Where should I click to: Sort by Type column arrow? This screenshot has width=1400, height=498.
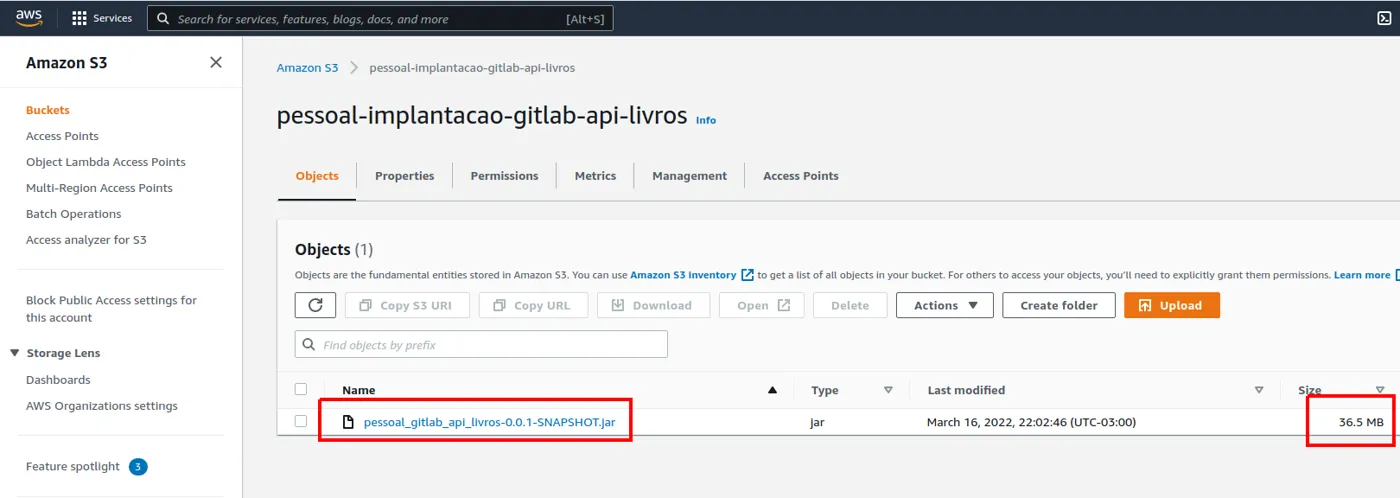pyautogui.click(x=888, y=390)
